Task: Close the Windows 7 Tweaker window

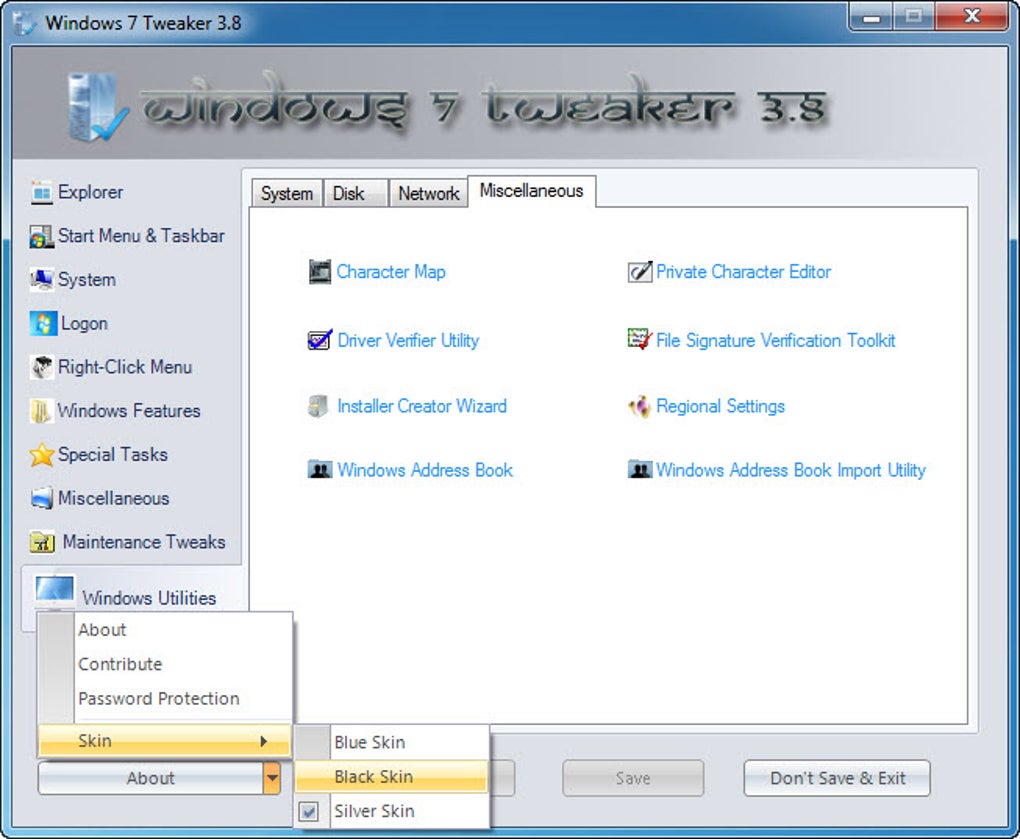Action: point(971,17)
